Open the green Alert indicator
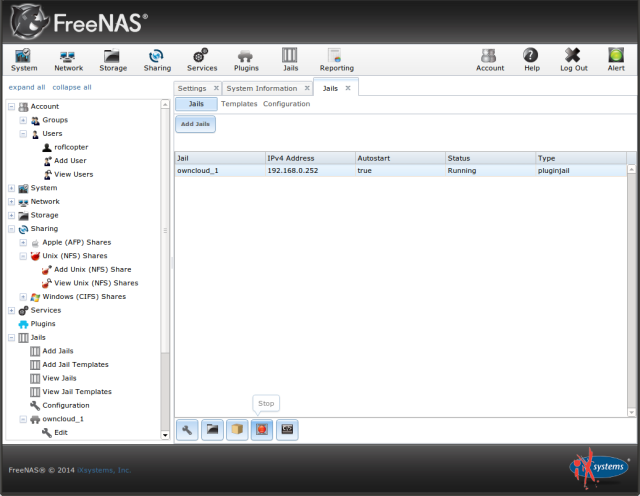The image size is (640, 496). click(x=616, y=60)
